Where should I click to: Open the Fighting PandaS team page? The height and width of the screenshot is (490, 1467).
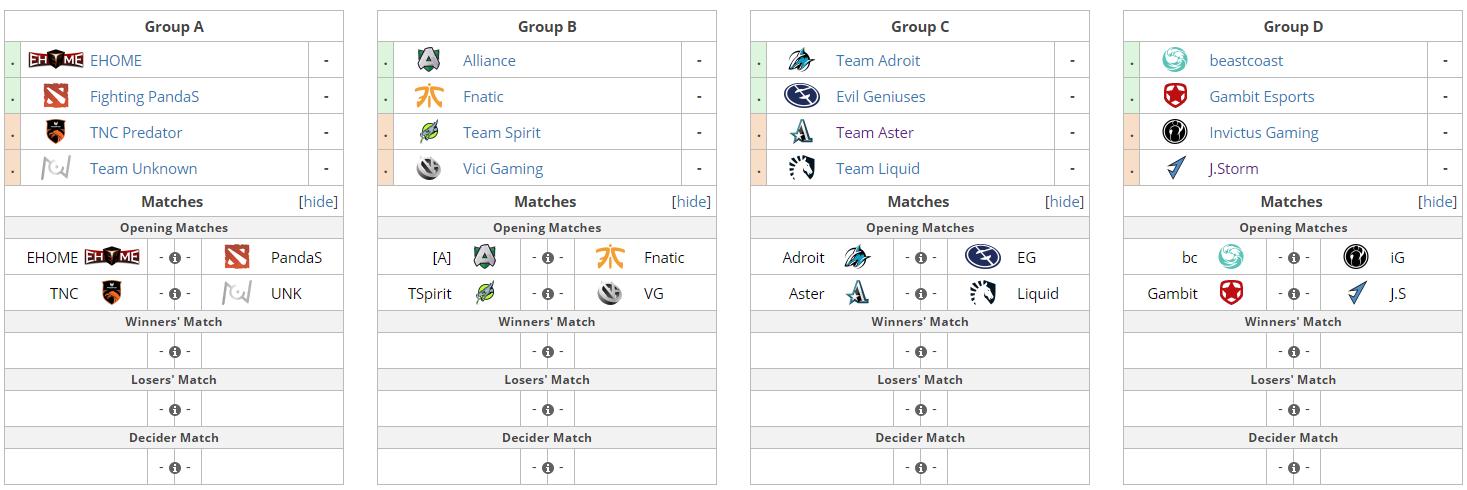pos(144,96)
